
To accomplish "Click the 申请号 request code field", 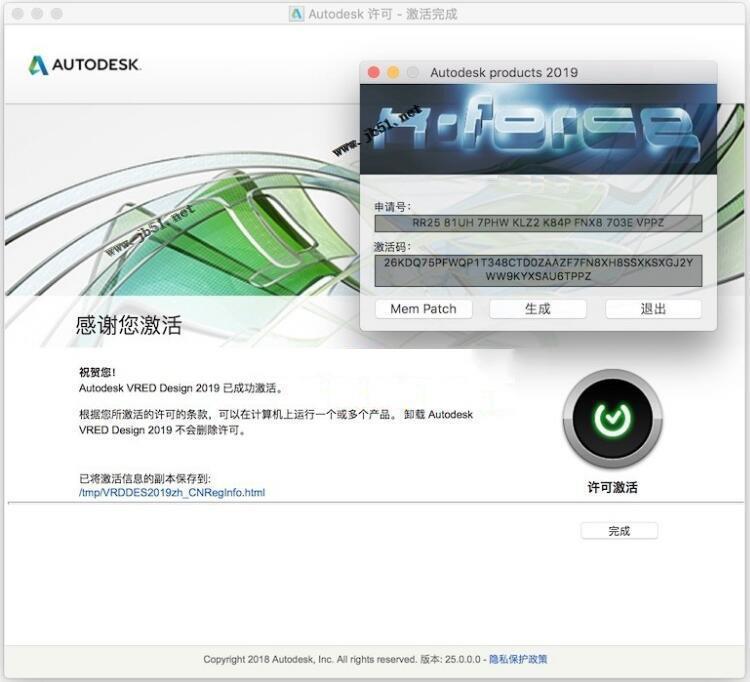I will coord(538,223).
